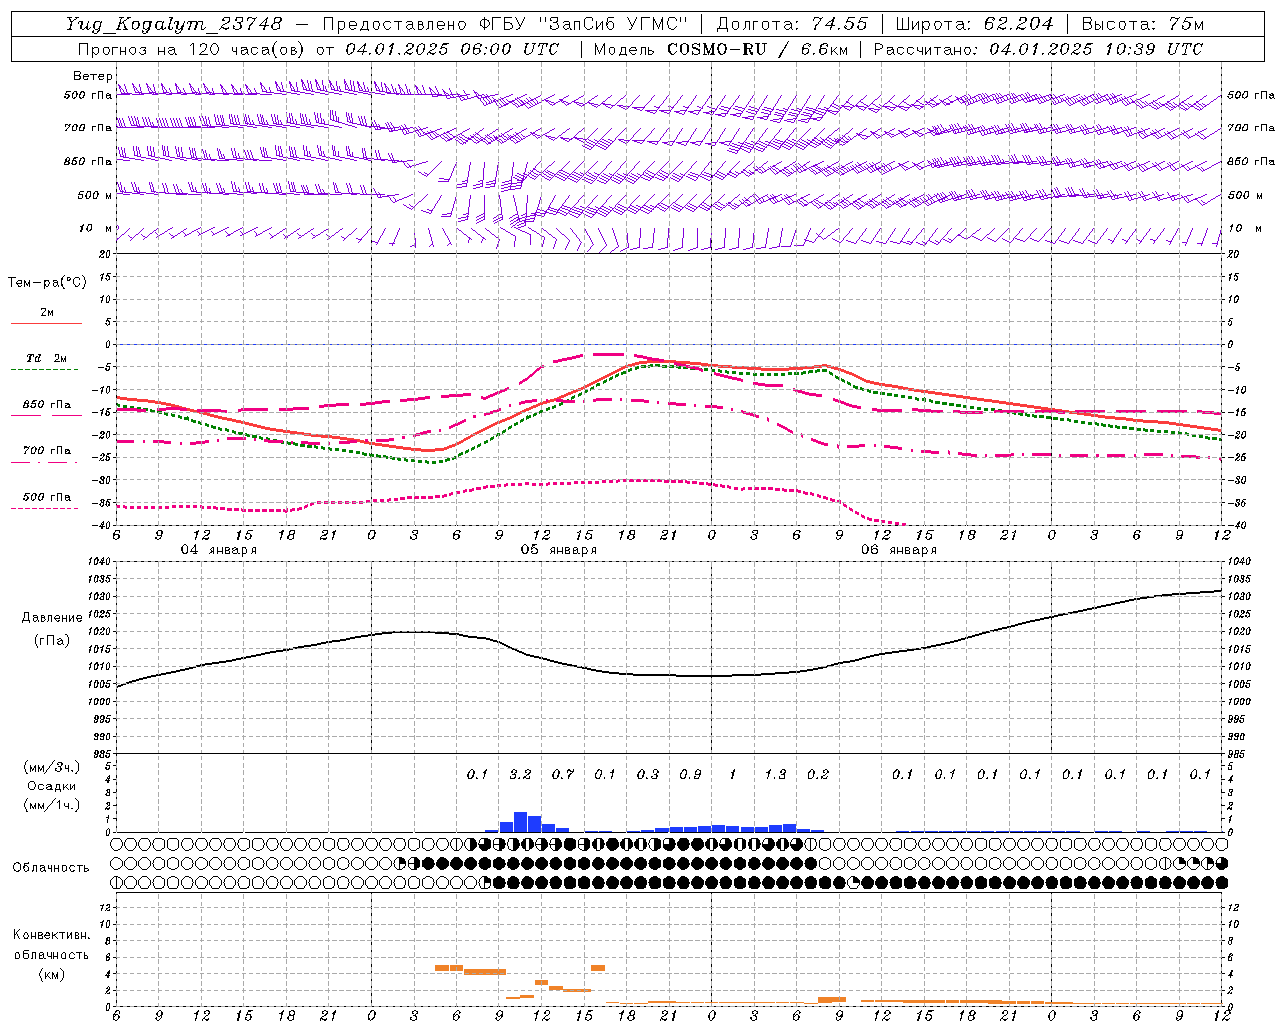
Task: Click the 3.2 precipitation total value
Action: 520,774
